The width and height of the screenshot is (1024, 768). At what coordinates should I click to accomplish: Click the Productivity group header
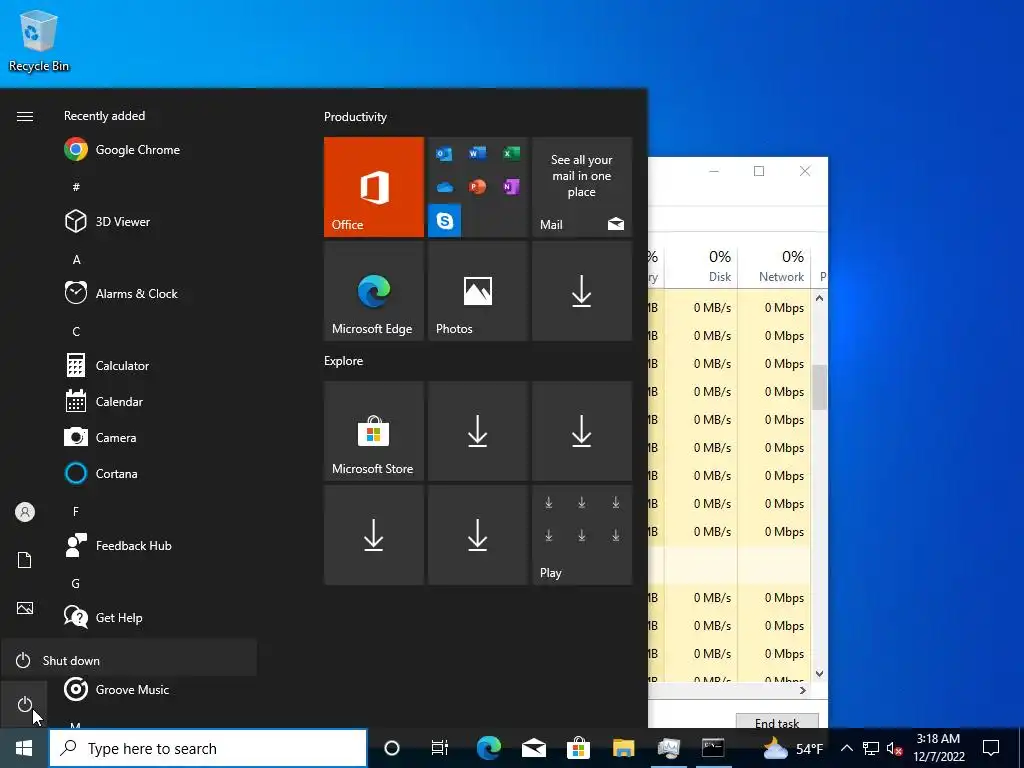[x=355, y=117]
